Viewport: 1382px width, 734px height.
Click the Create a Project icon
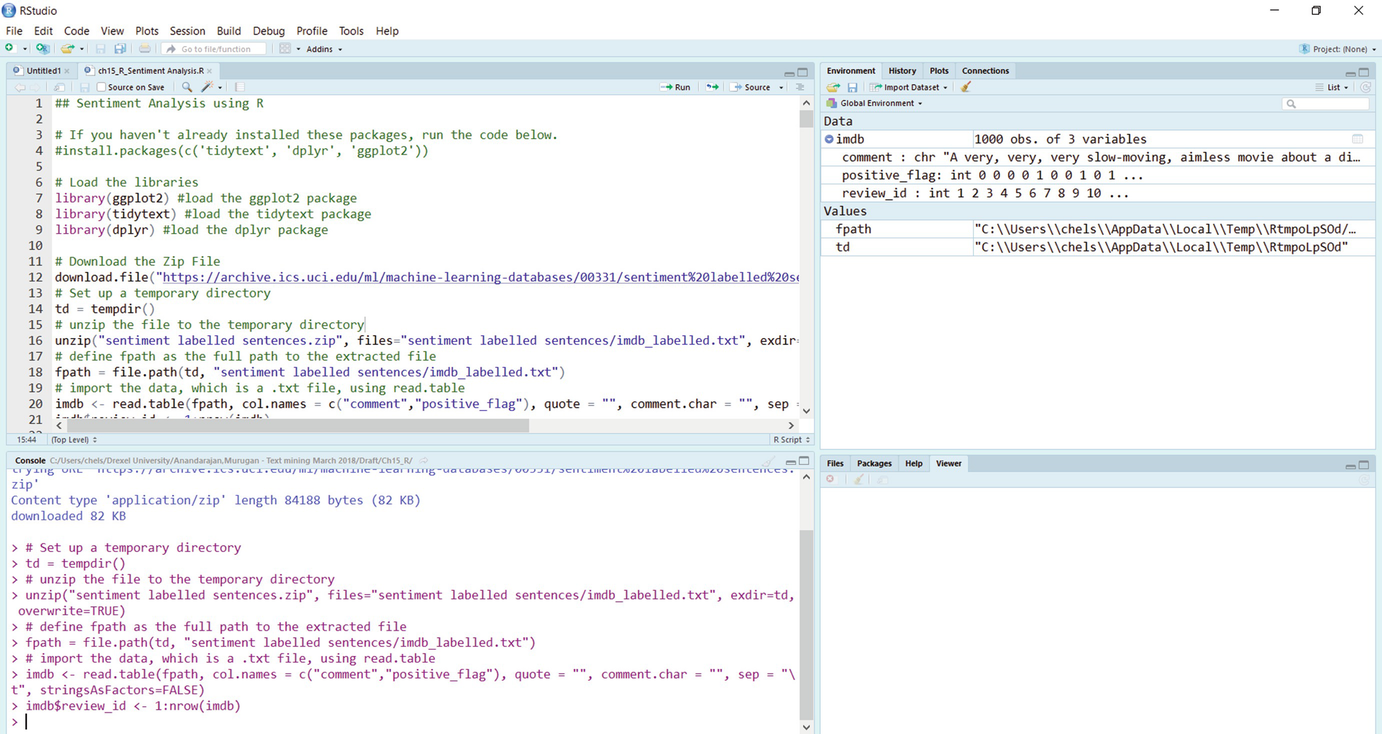[42, 48]
